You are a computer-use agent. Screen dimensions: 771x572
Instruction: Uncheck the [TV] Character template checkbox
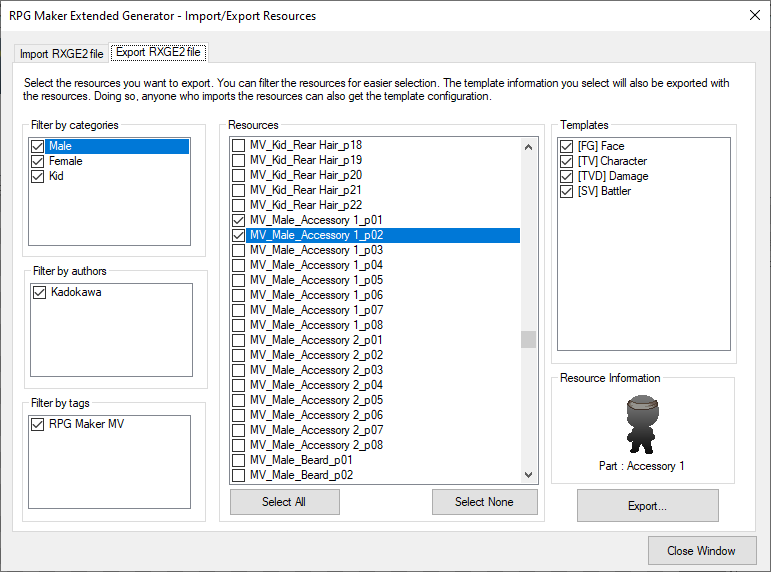click(566, 161)
